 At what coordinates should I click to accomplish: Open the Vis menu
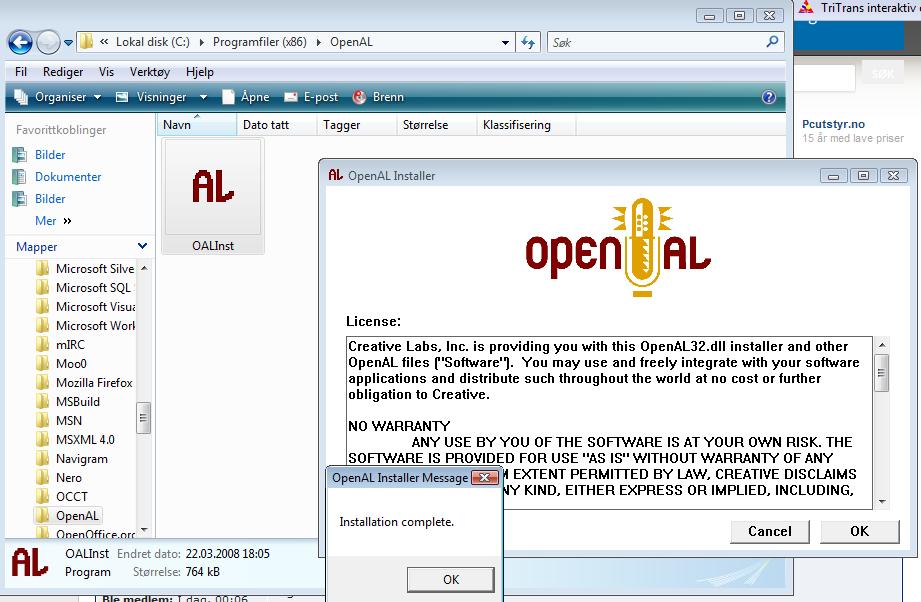coord(106,72)
